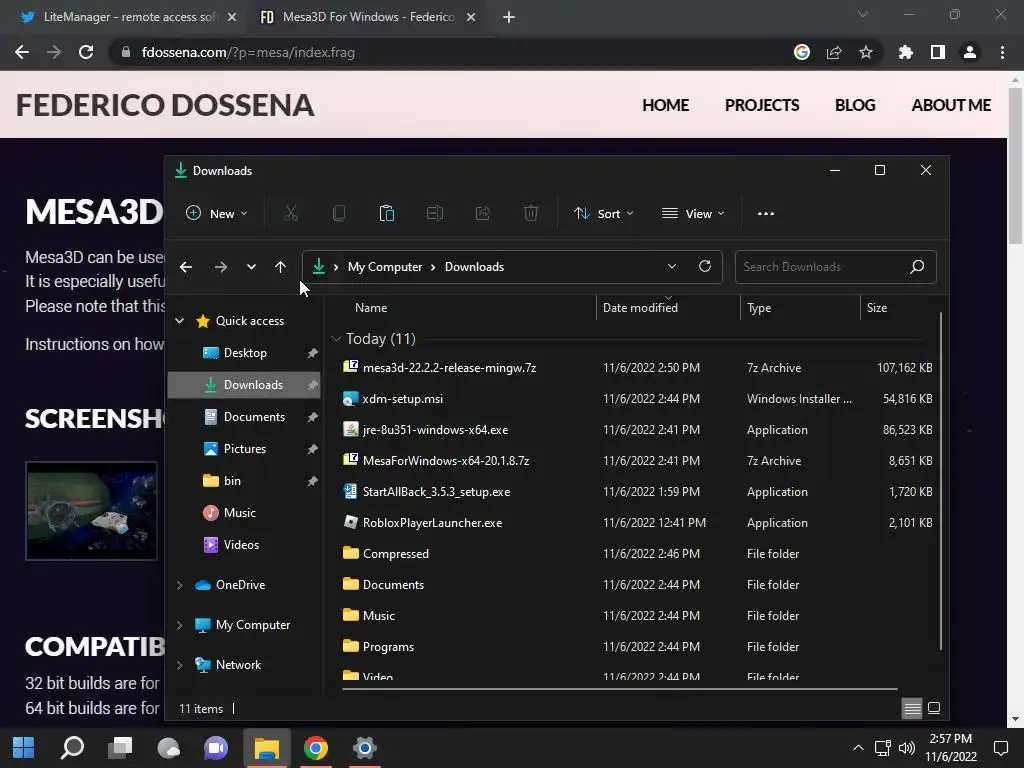Open BLOG in website navigation

pos(855,105)
